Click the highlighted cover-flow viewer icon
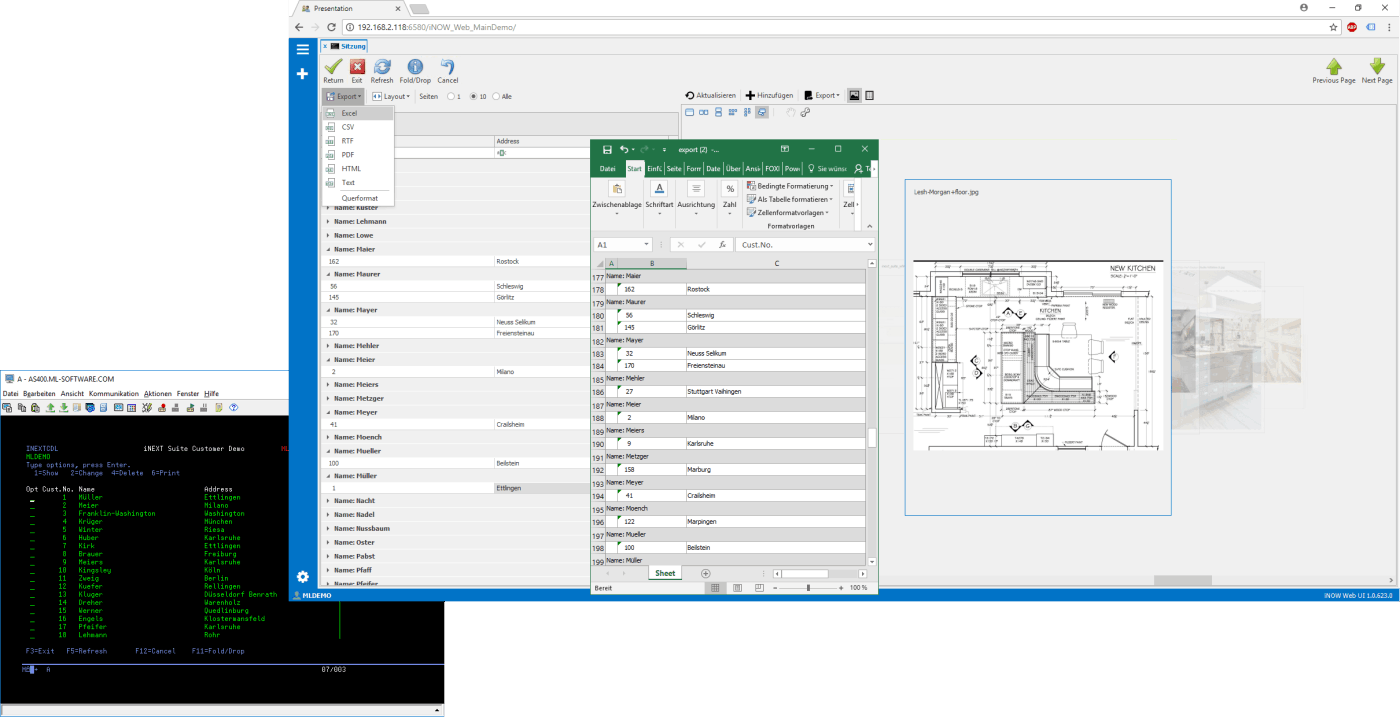The height and width of the screenshot is (717, 1400). point(762,112)
